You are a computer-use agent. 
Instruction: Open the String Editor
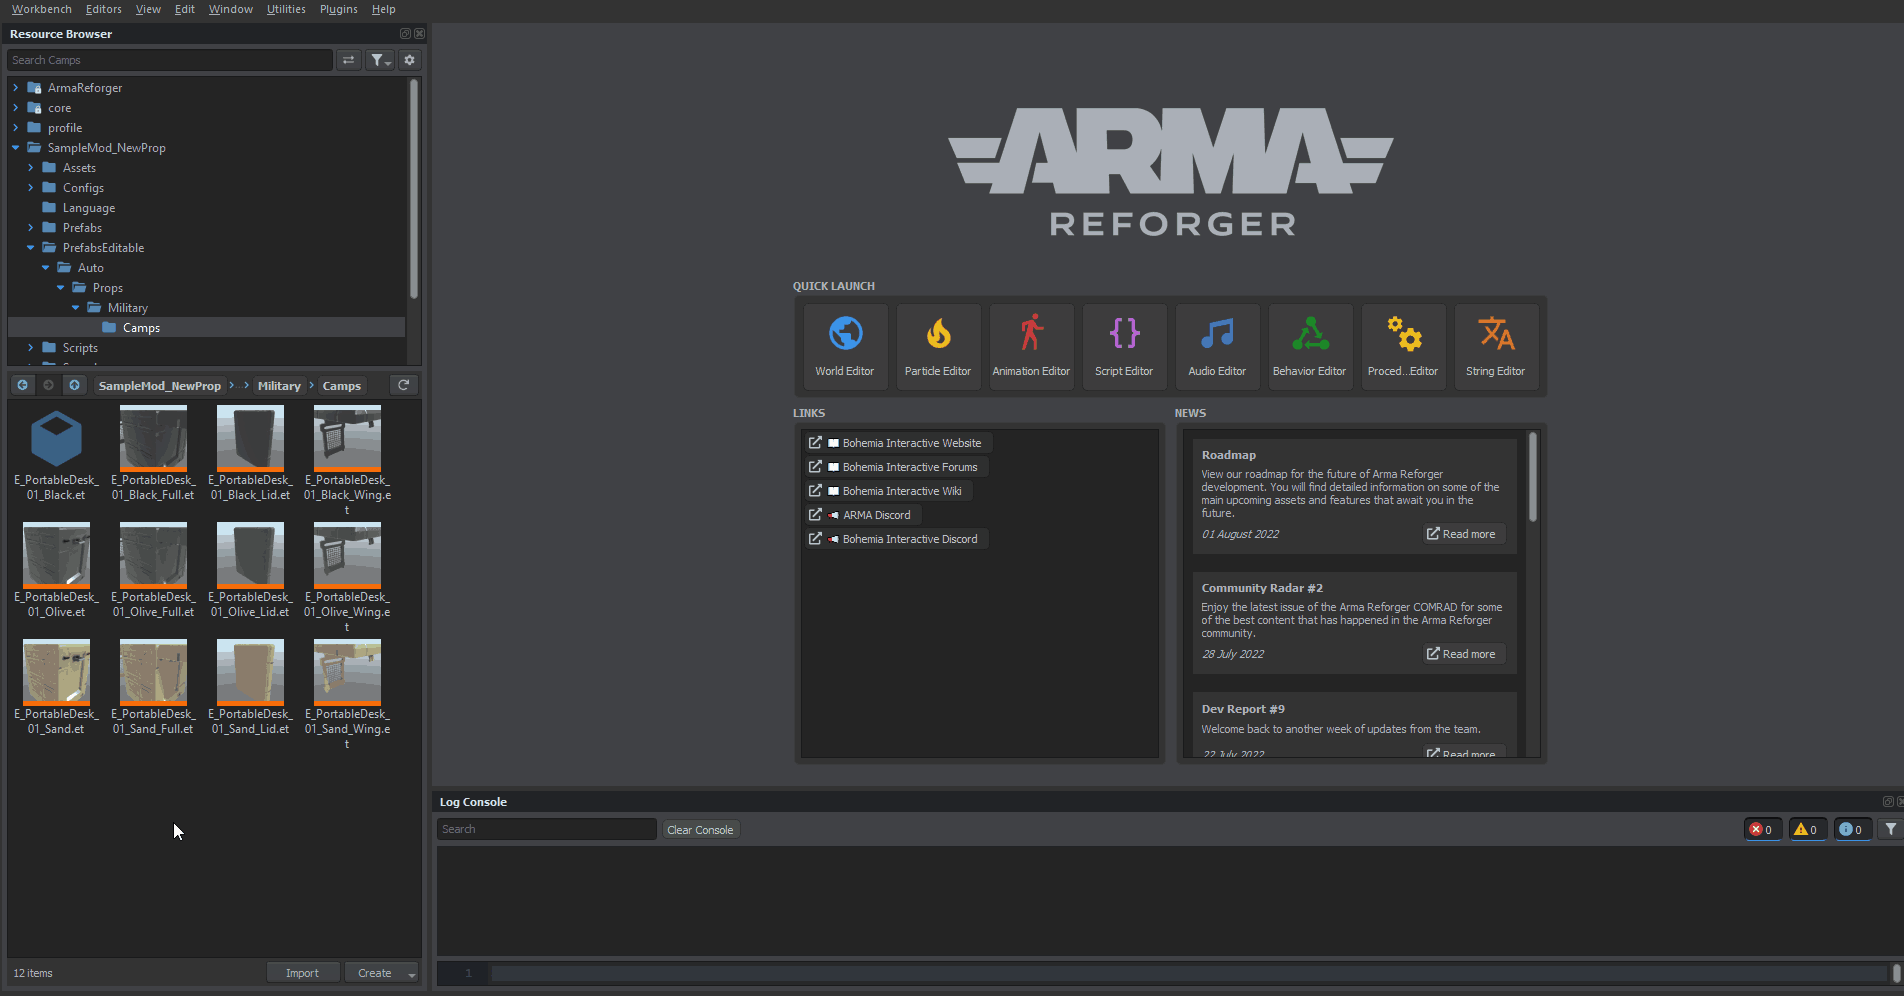pos(1496,346)
